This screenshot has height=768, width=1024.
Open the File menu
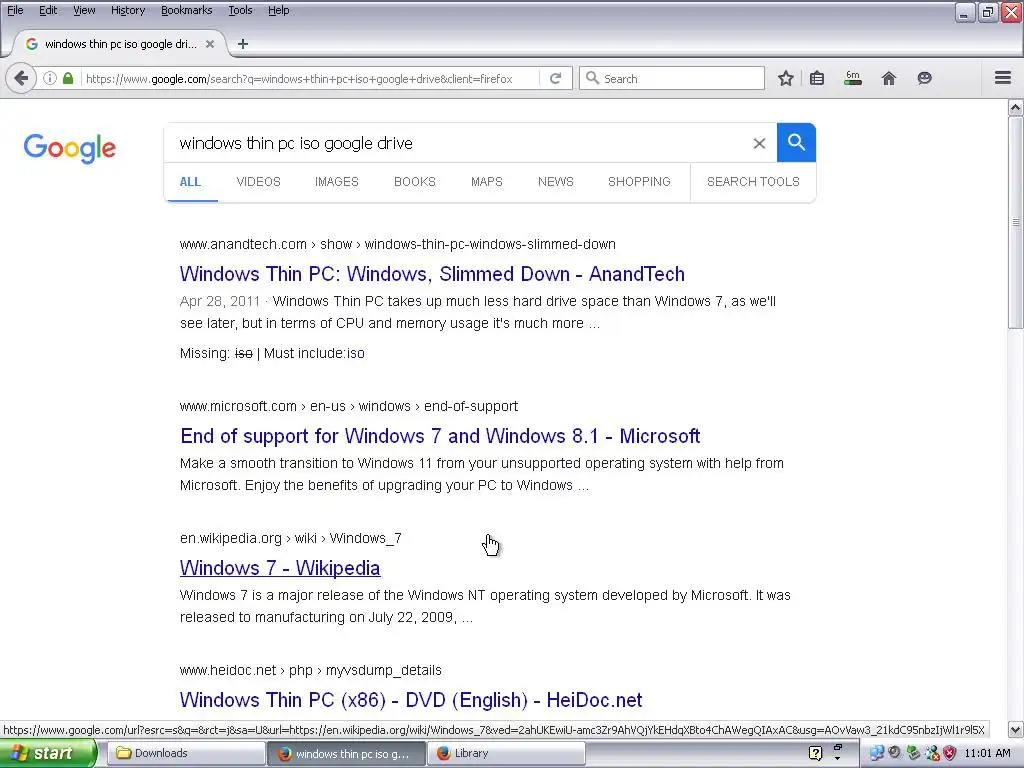[15, 10]
